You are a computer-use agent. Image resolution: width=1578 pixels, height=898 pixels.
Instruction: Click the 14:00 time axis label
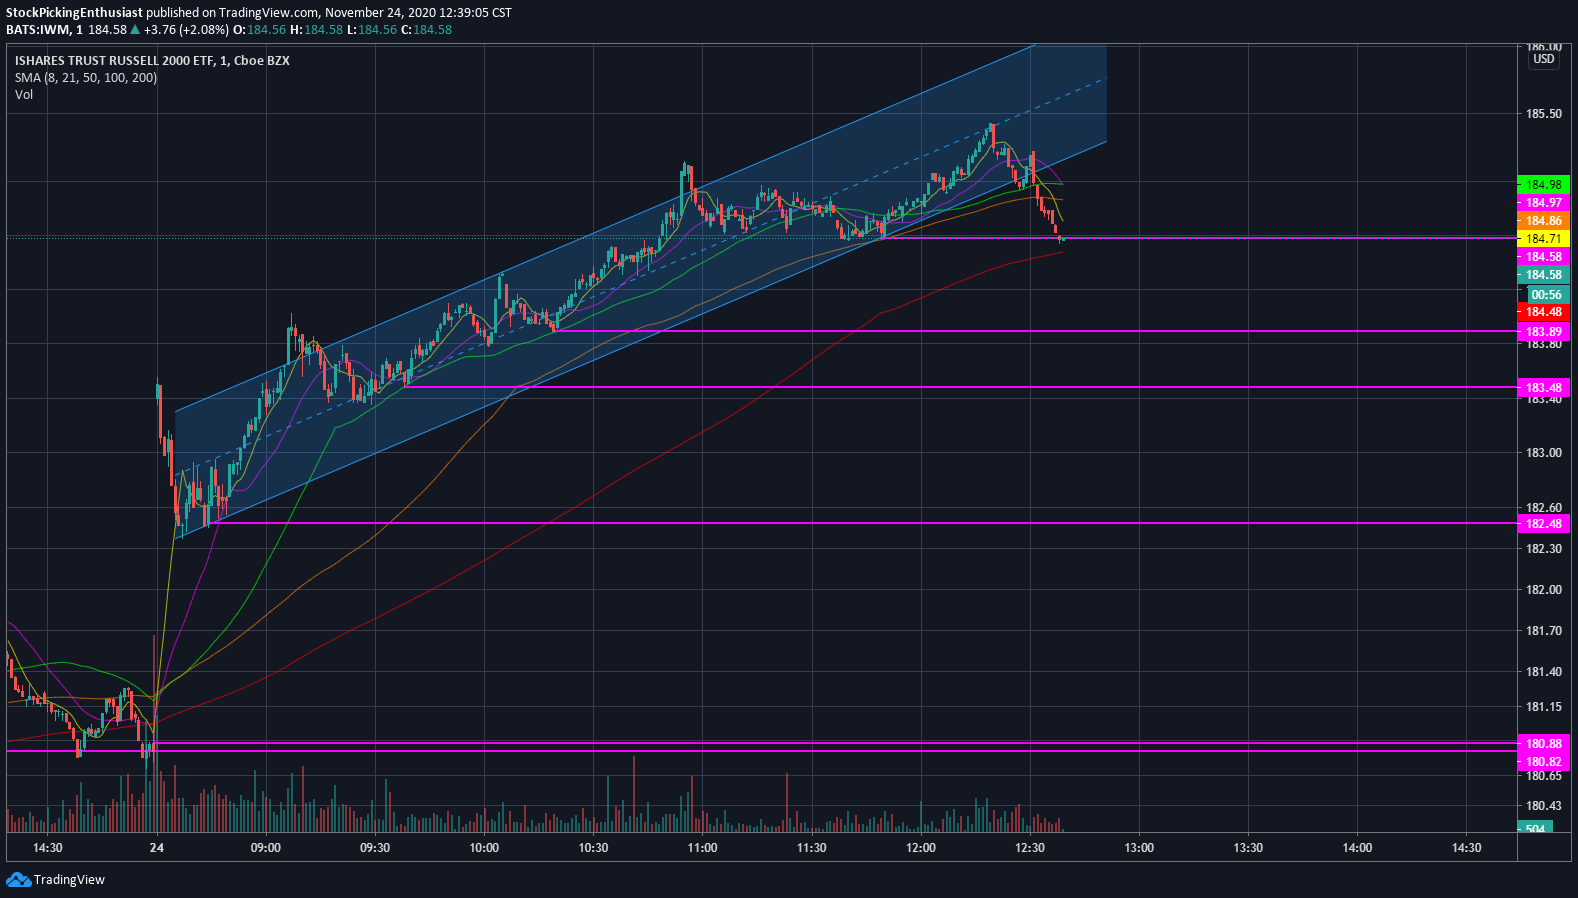tap(1357, 848)
